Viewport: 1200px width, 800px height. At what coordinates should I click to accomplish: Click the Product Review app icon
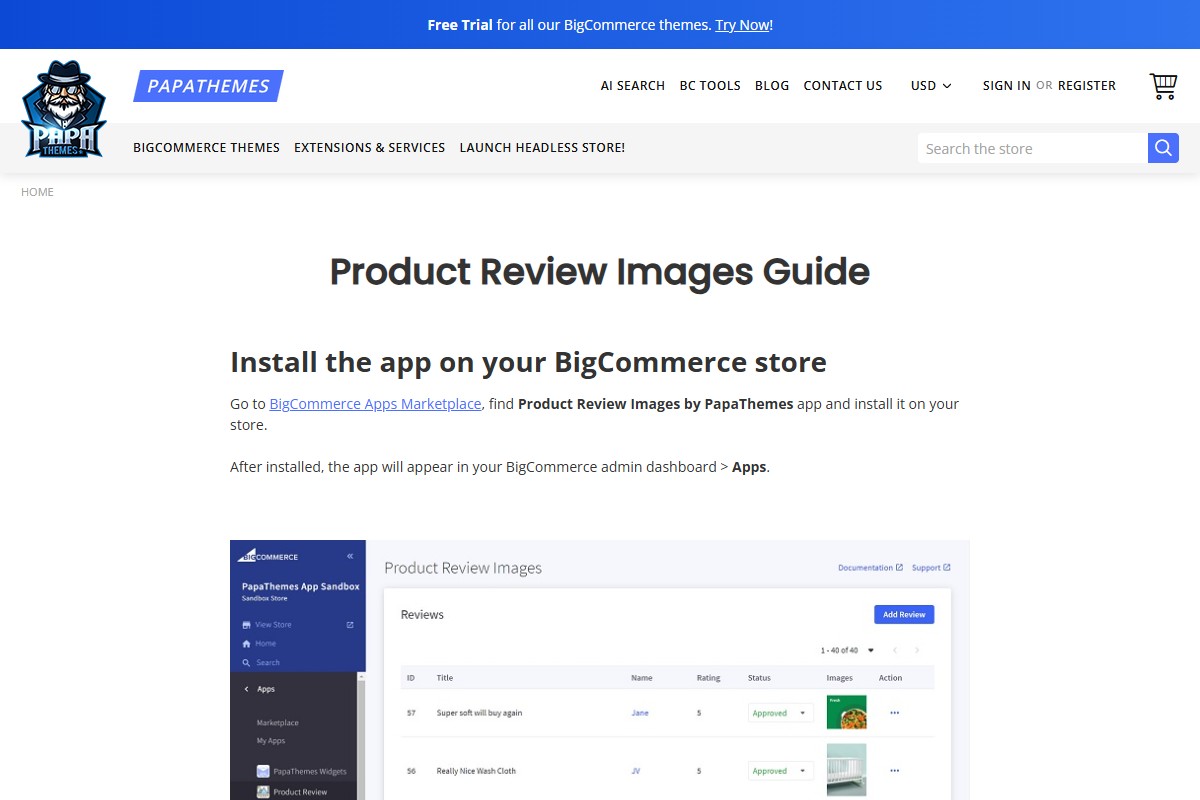pyautogui.click(x=264, y=791)
